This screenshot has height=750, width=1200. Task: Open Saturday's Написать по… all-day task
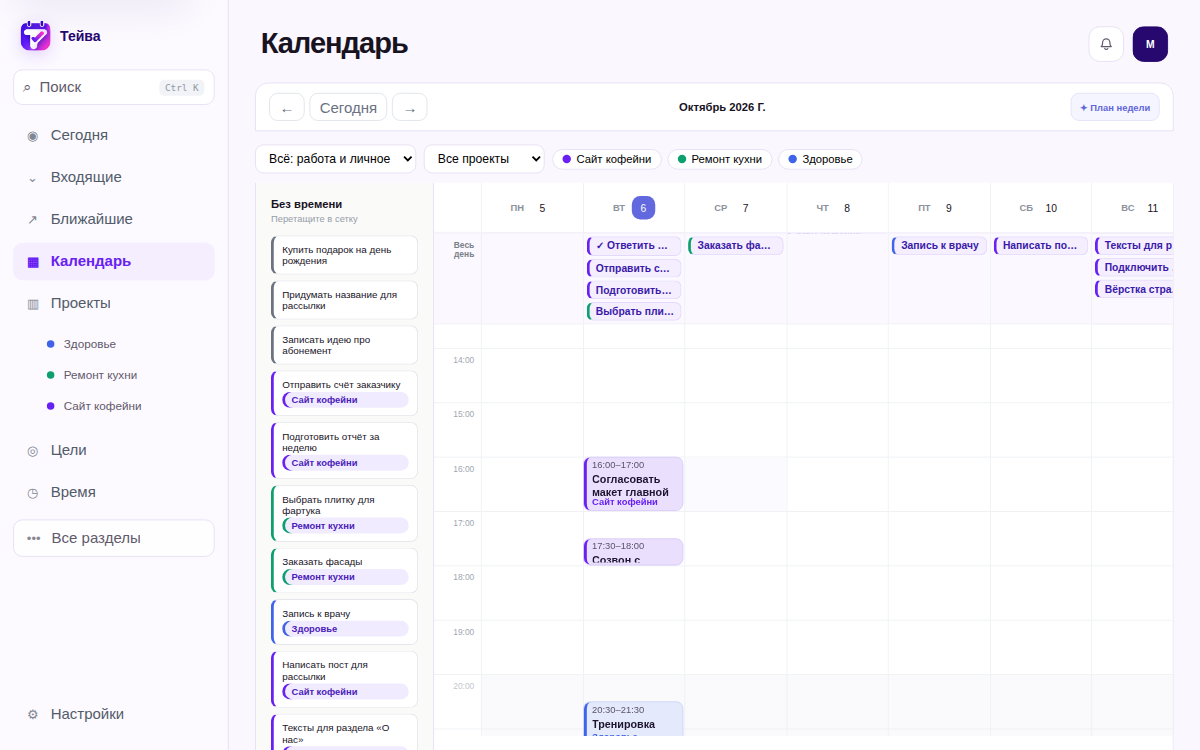1041,246
